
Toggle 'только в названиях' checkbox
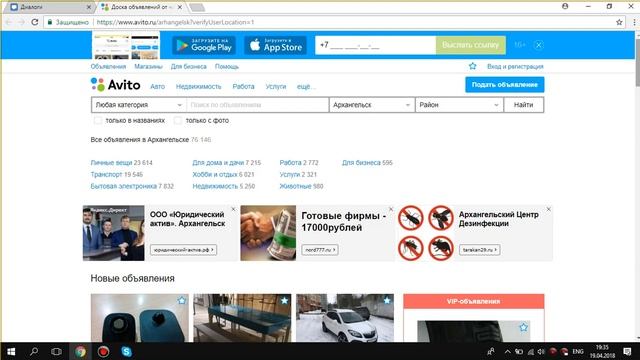(x=98, y=120)
